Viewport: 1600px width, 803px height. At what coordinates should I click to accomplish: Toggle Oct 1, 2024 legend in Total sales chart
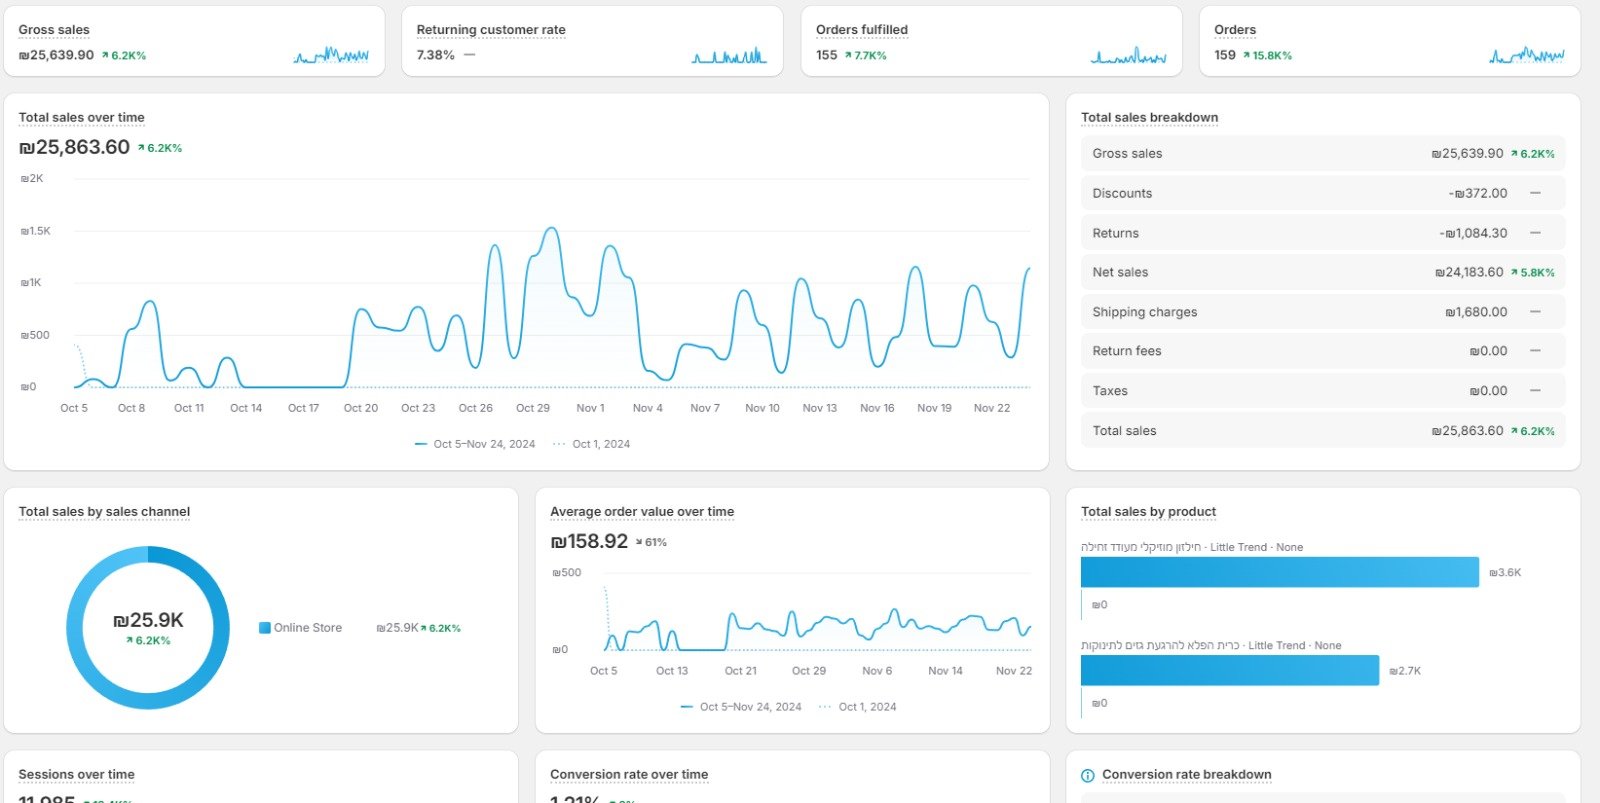[x=592, y=444]
